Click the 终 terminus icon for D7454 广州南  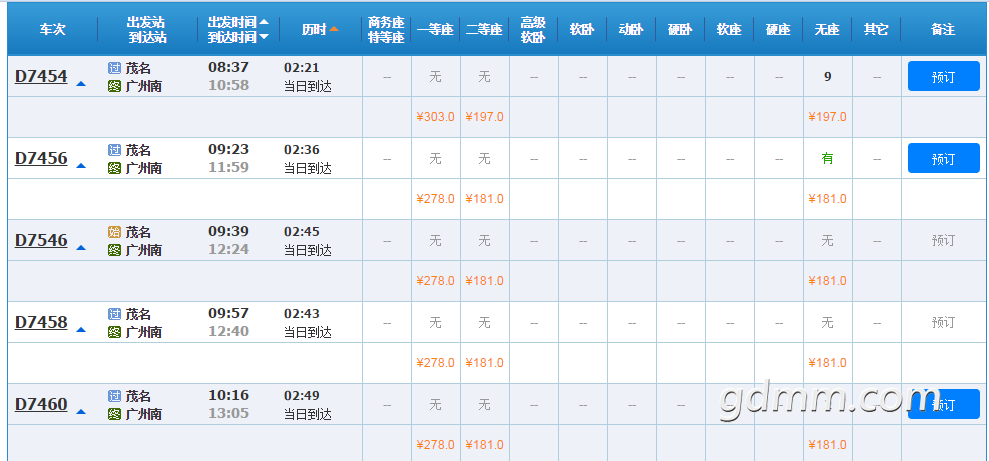click(x=114, y=86)
